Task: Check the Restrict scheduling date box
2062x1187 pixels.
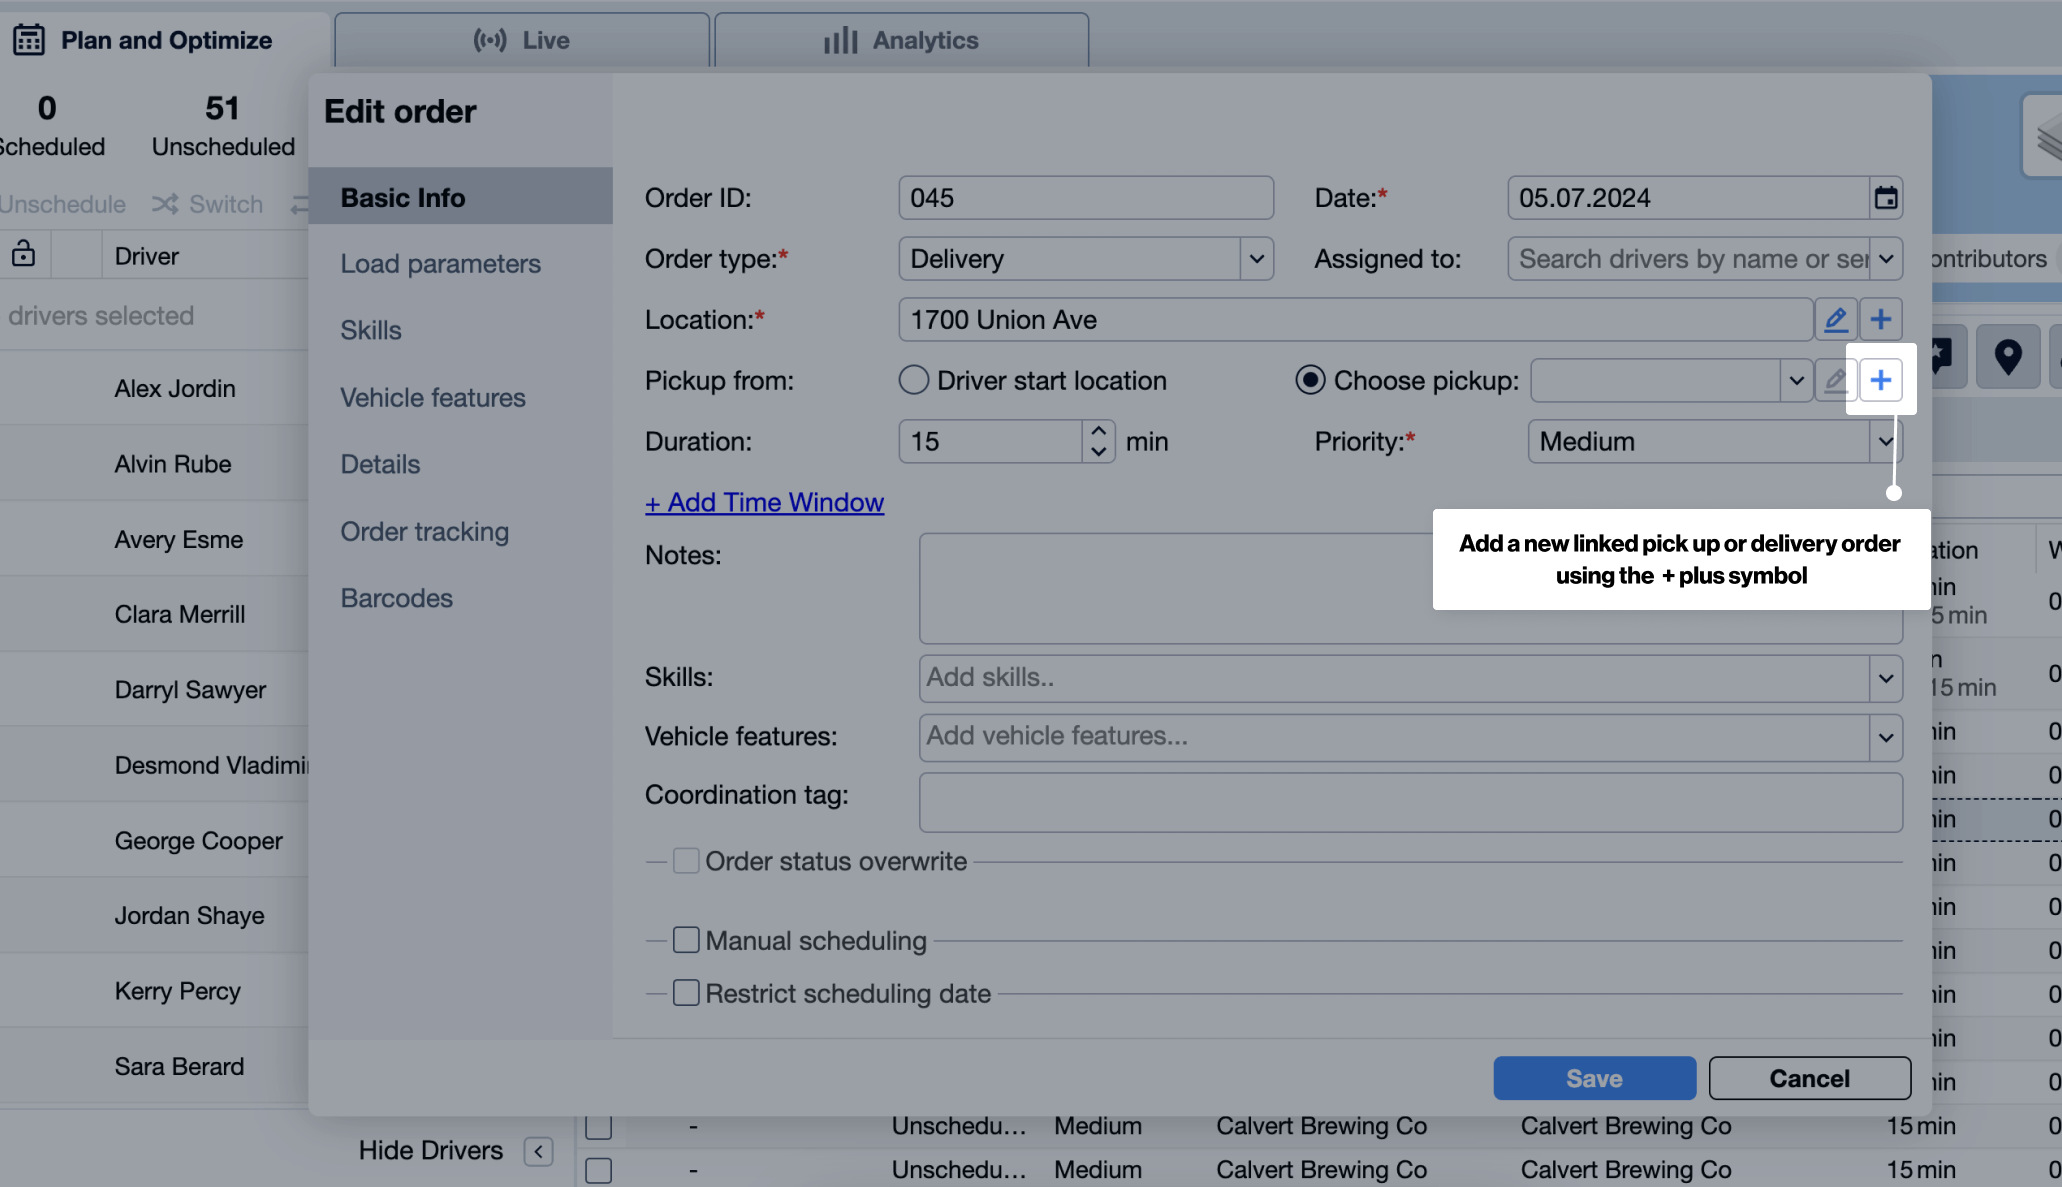Action: click(686, 993)
